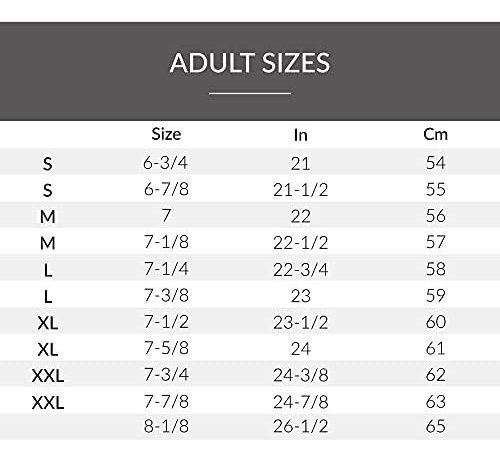This screenshot has width=500, height=461.
Task: Select the In column header
Action: pos(300,135)
